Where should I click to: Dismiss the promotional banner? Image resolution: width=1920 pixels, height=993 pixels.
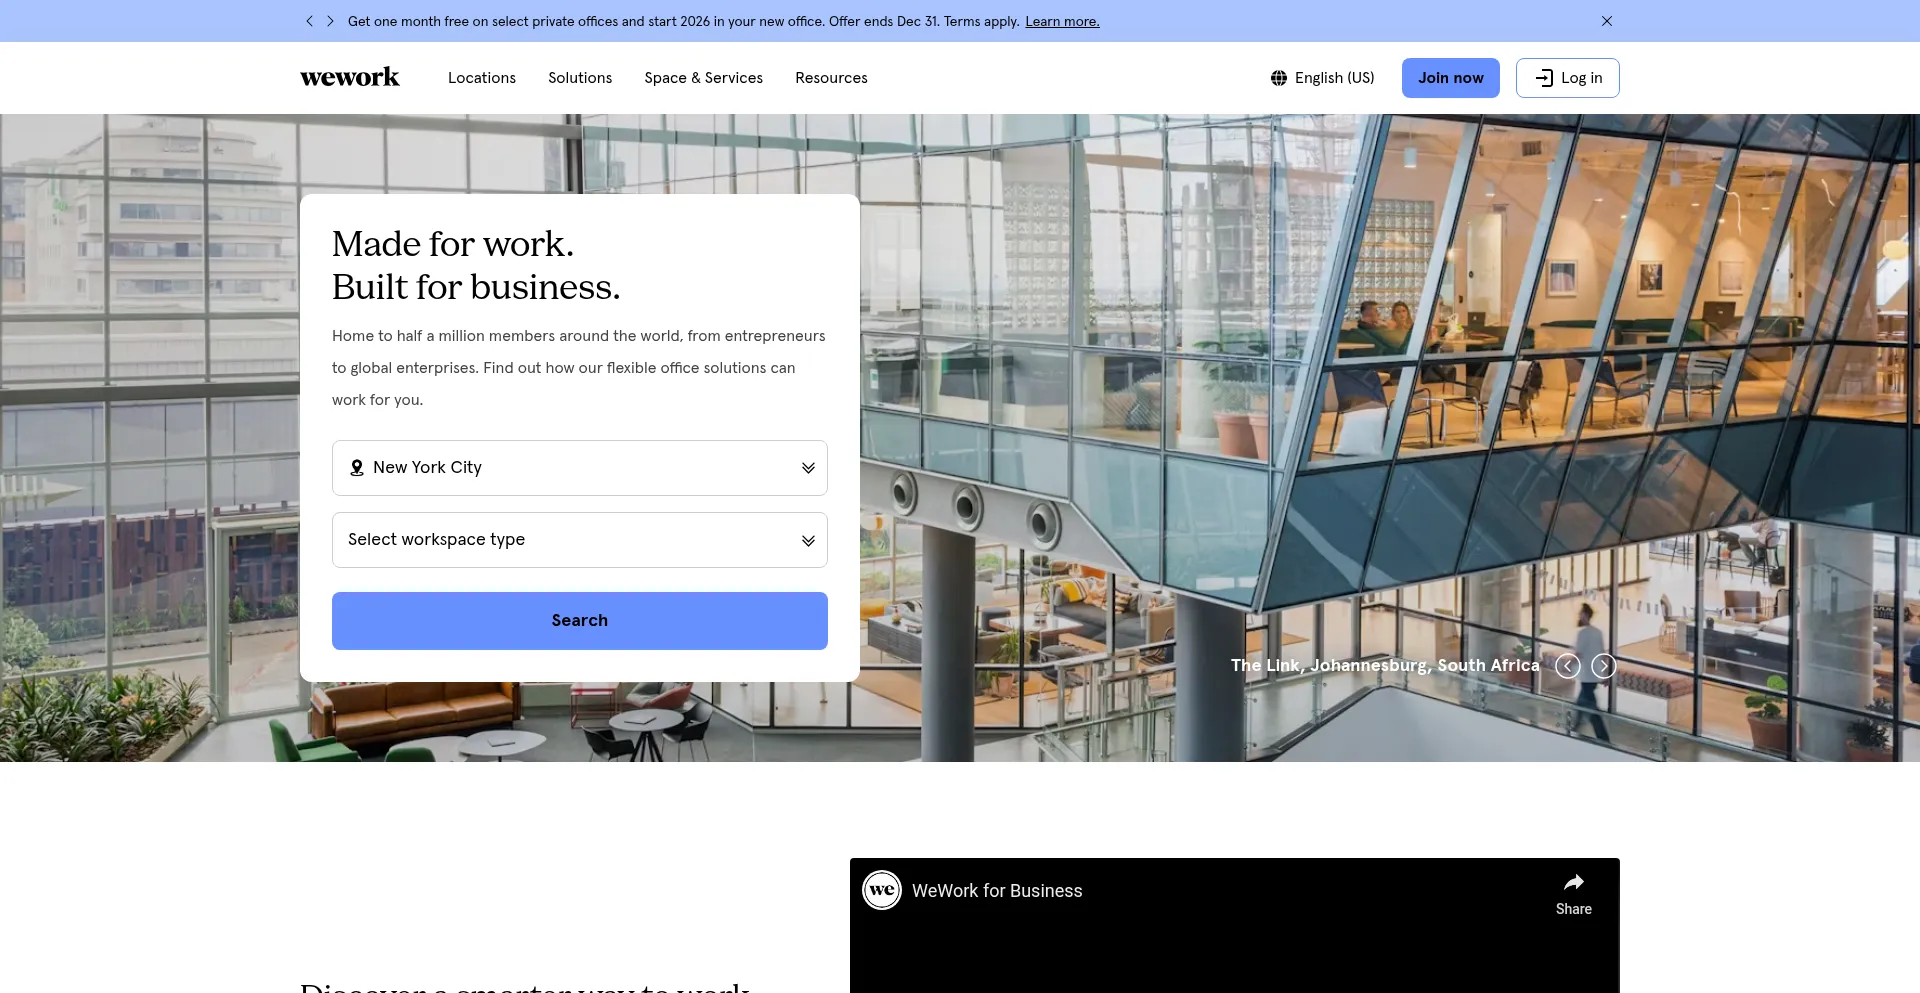click(1607, 20)
